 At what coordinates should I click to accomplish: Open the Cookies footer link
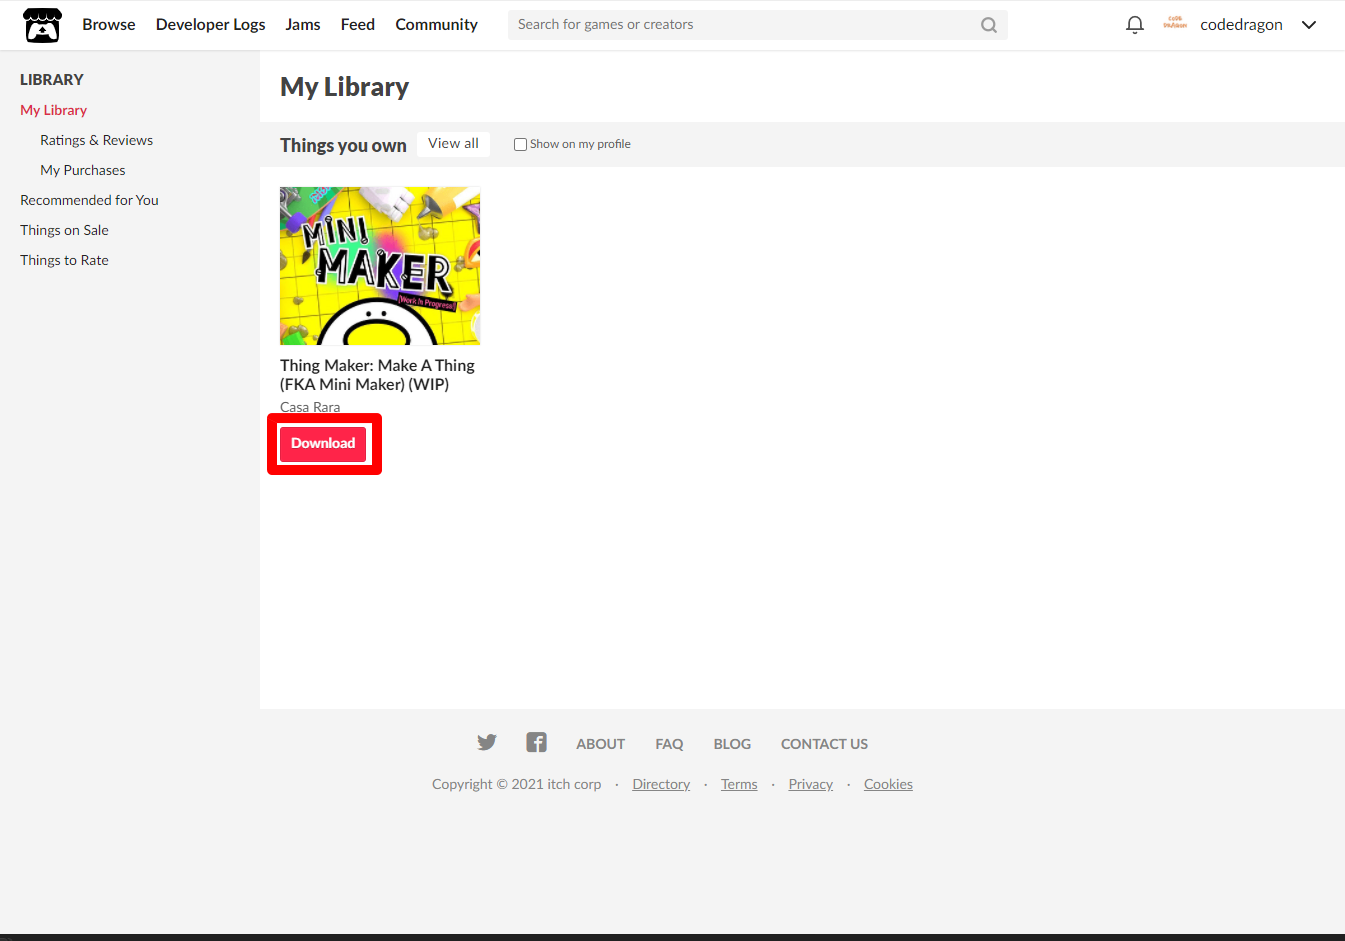(x=889, y=784)
